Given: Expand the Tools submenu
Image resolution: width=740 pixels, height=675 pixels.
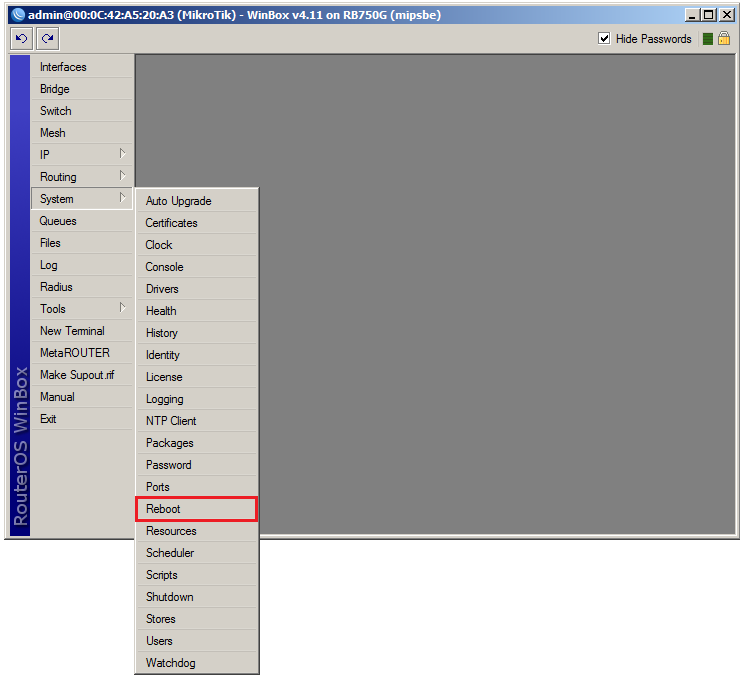Looking at the screenshot, I should pos(82,309).
